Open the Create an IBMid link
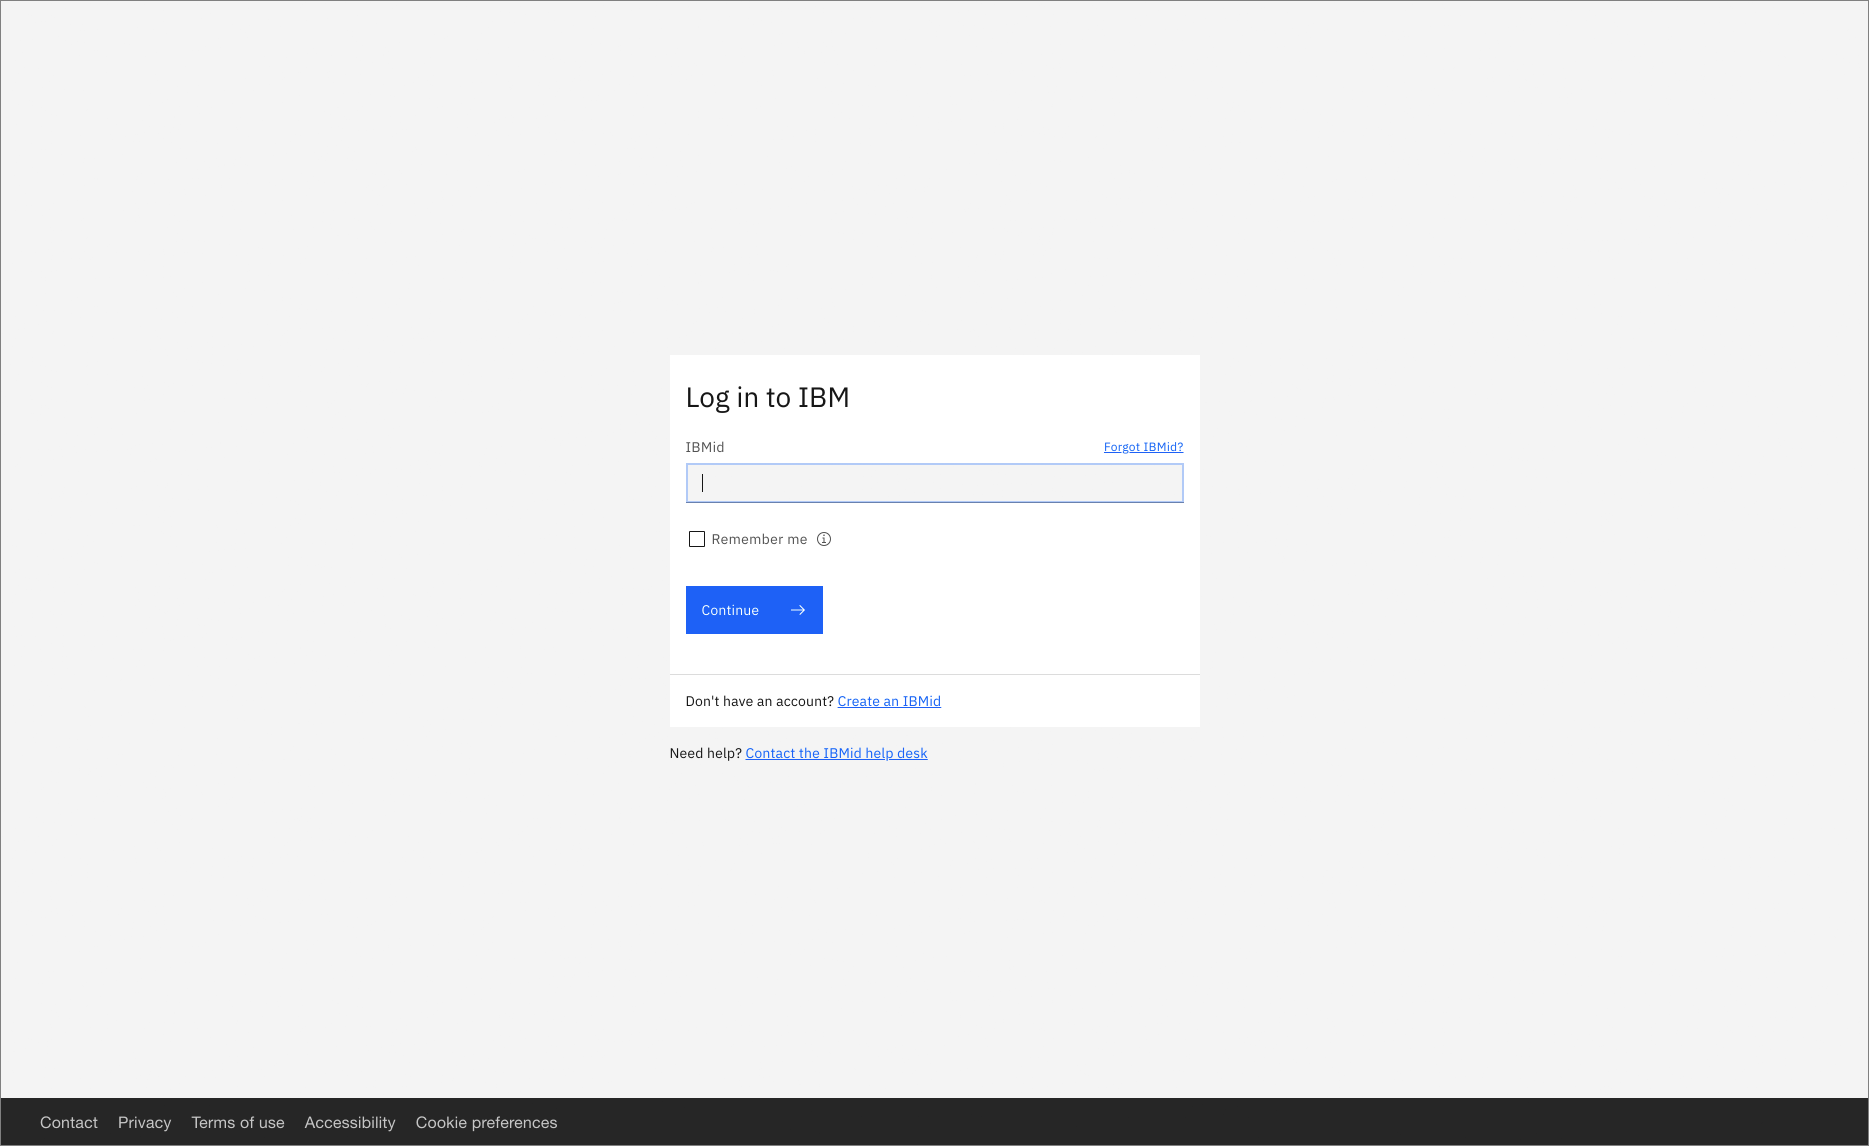The height and width of the screenshot is (1146, 1869). coord(888,701)
